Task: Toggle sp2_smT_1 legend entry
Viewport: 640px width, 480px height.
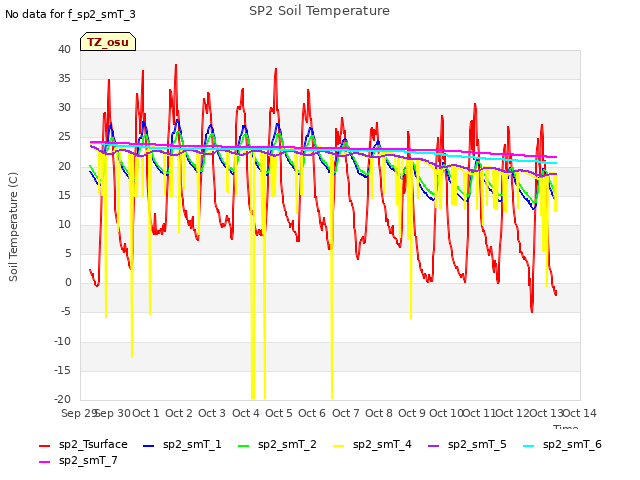Action: pos(182,444)
